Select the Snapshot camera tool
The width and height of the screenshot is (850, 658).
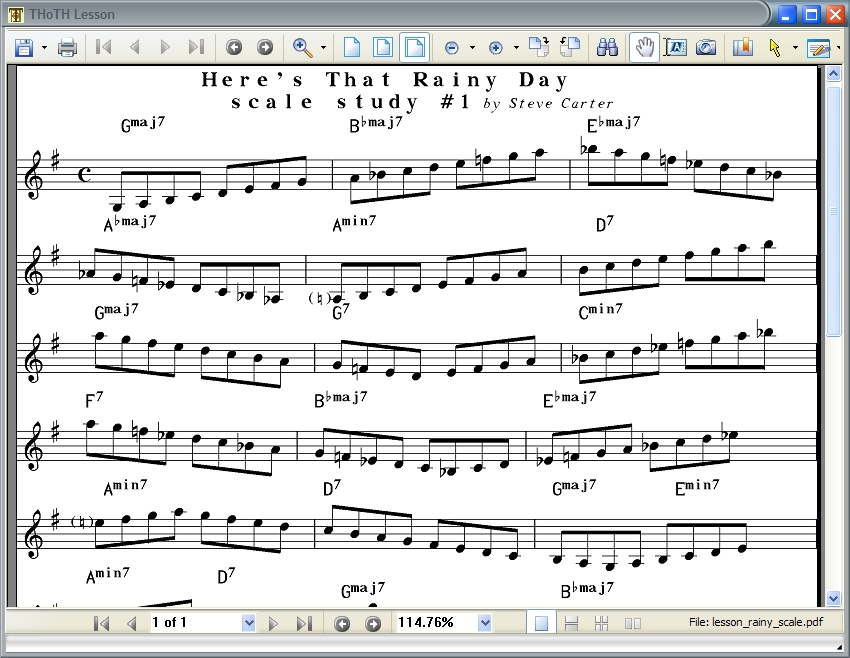tap(706, 48)
